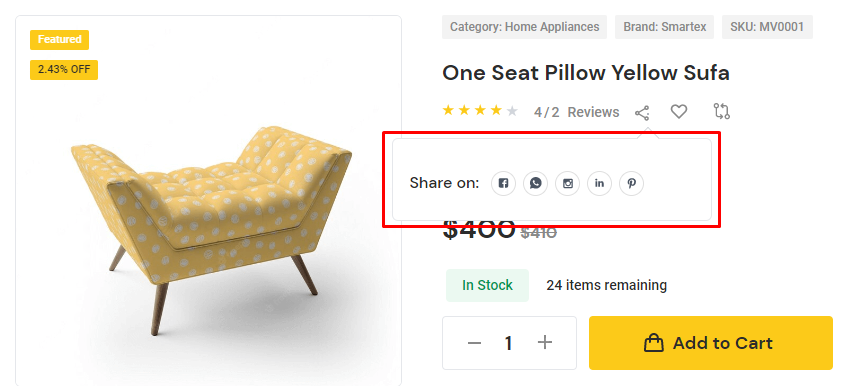Click the share icon beside Reviews

(x=642, y=113)
